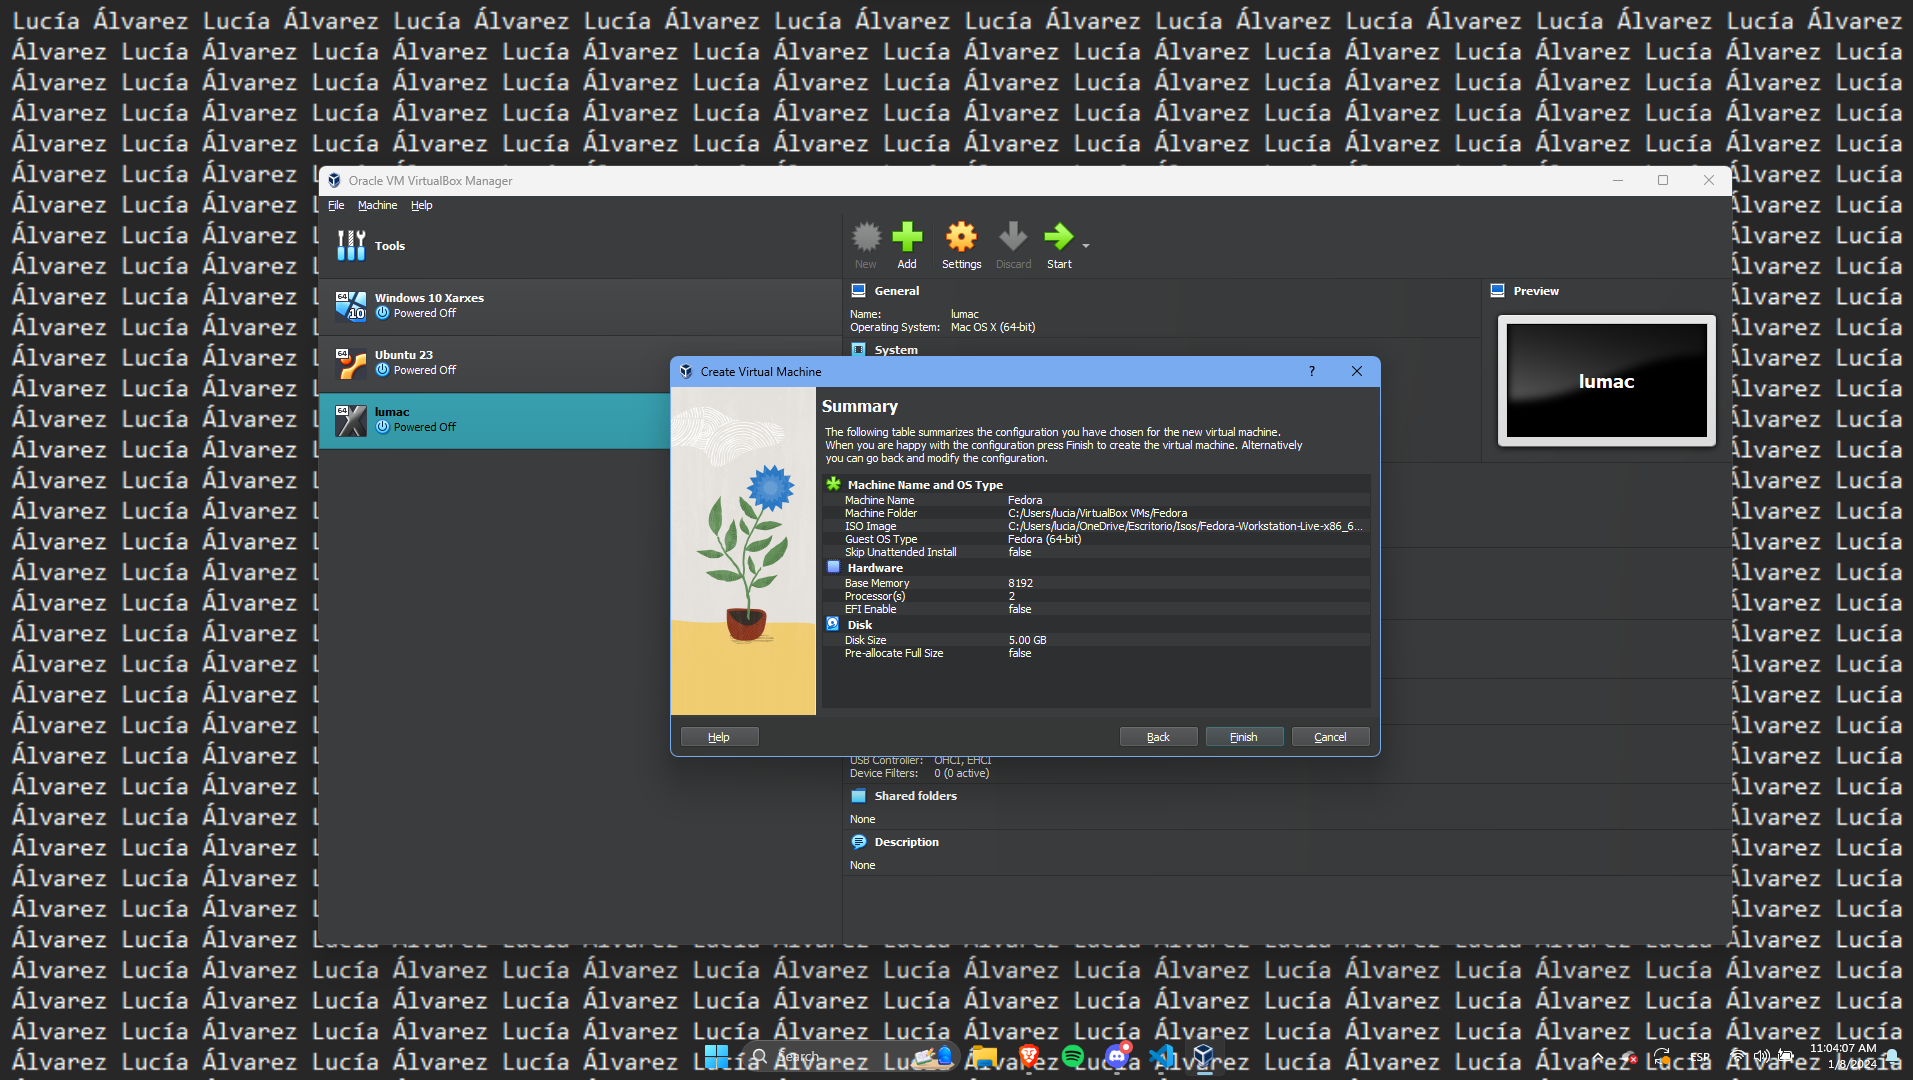Open Discord from the taskbar
Screen dimensions: 1913x1080
click(1117, 1056)
